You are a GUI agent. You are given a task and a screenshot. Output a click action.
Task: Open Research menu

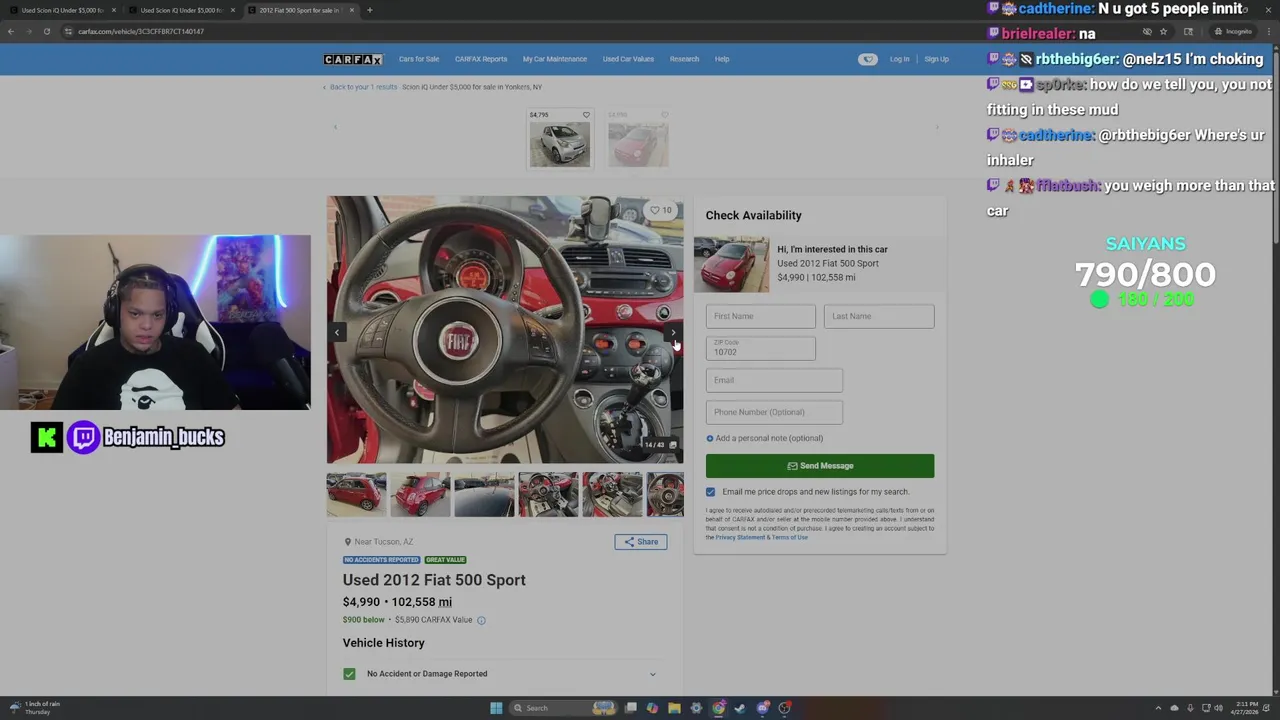(x=684, y=59)
